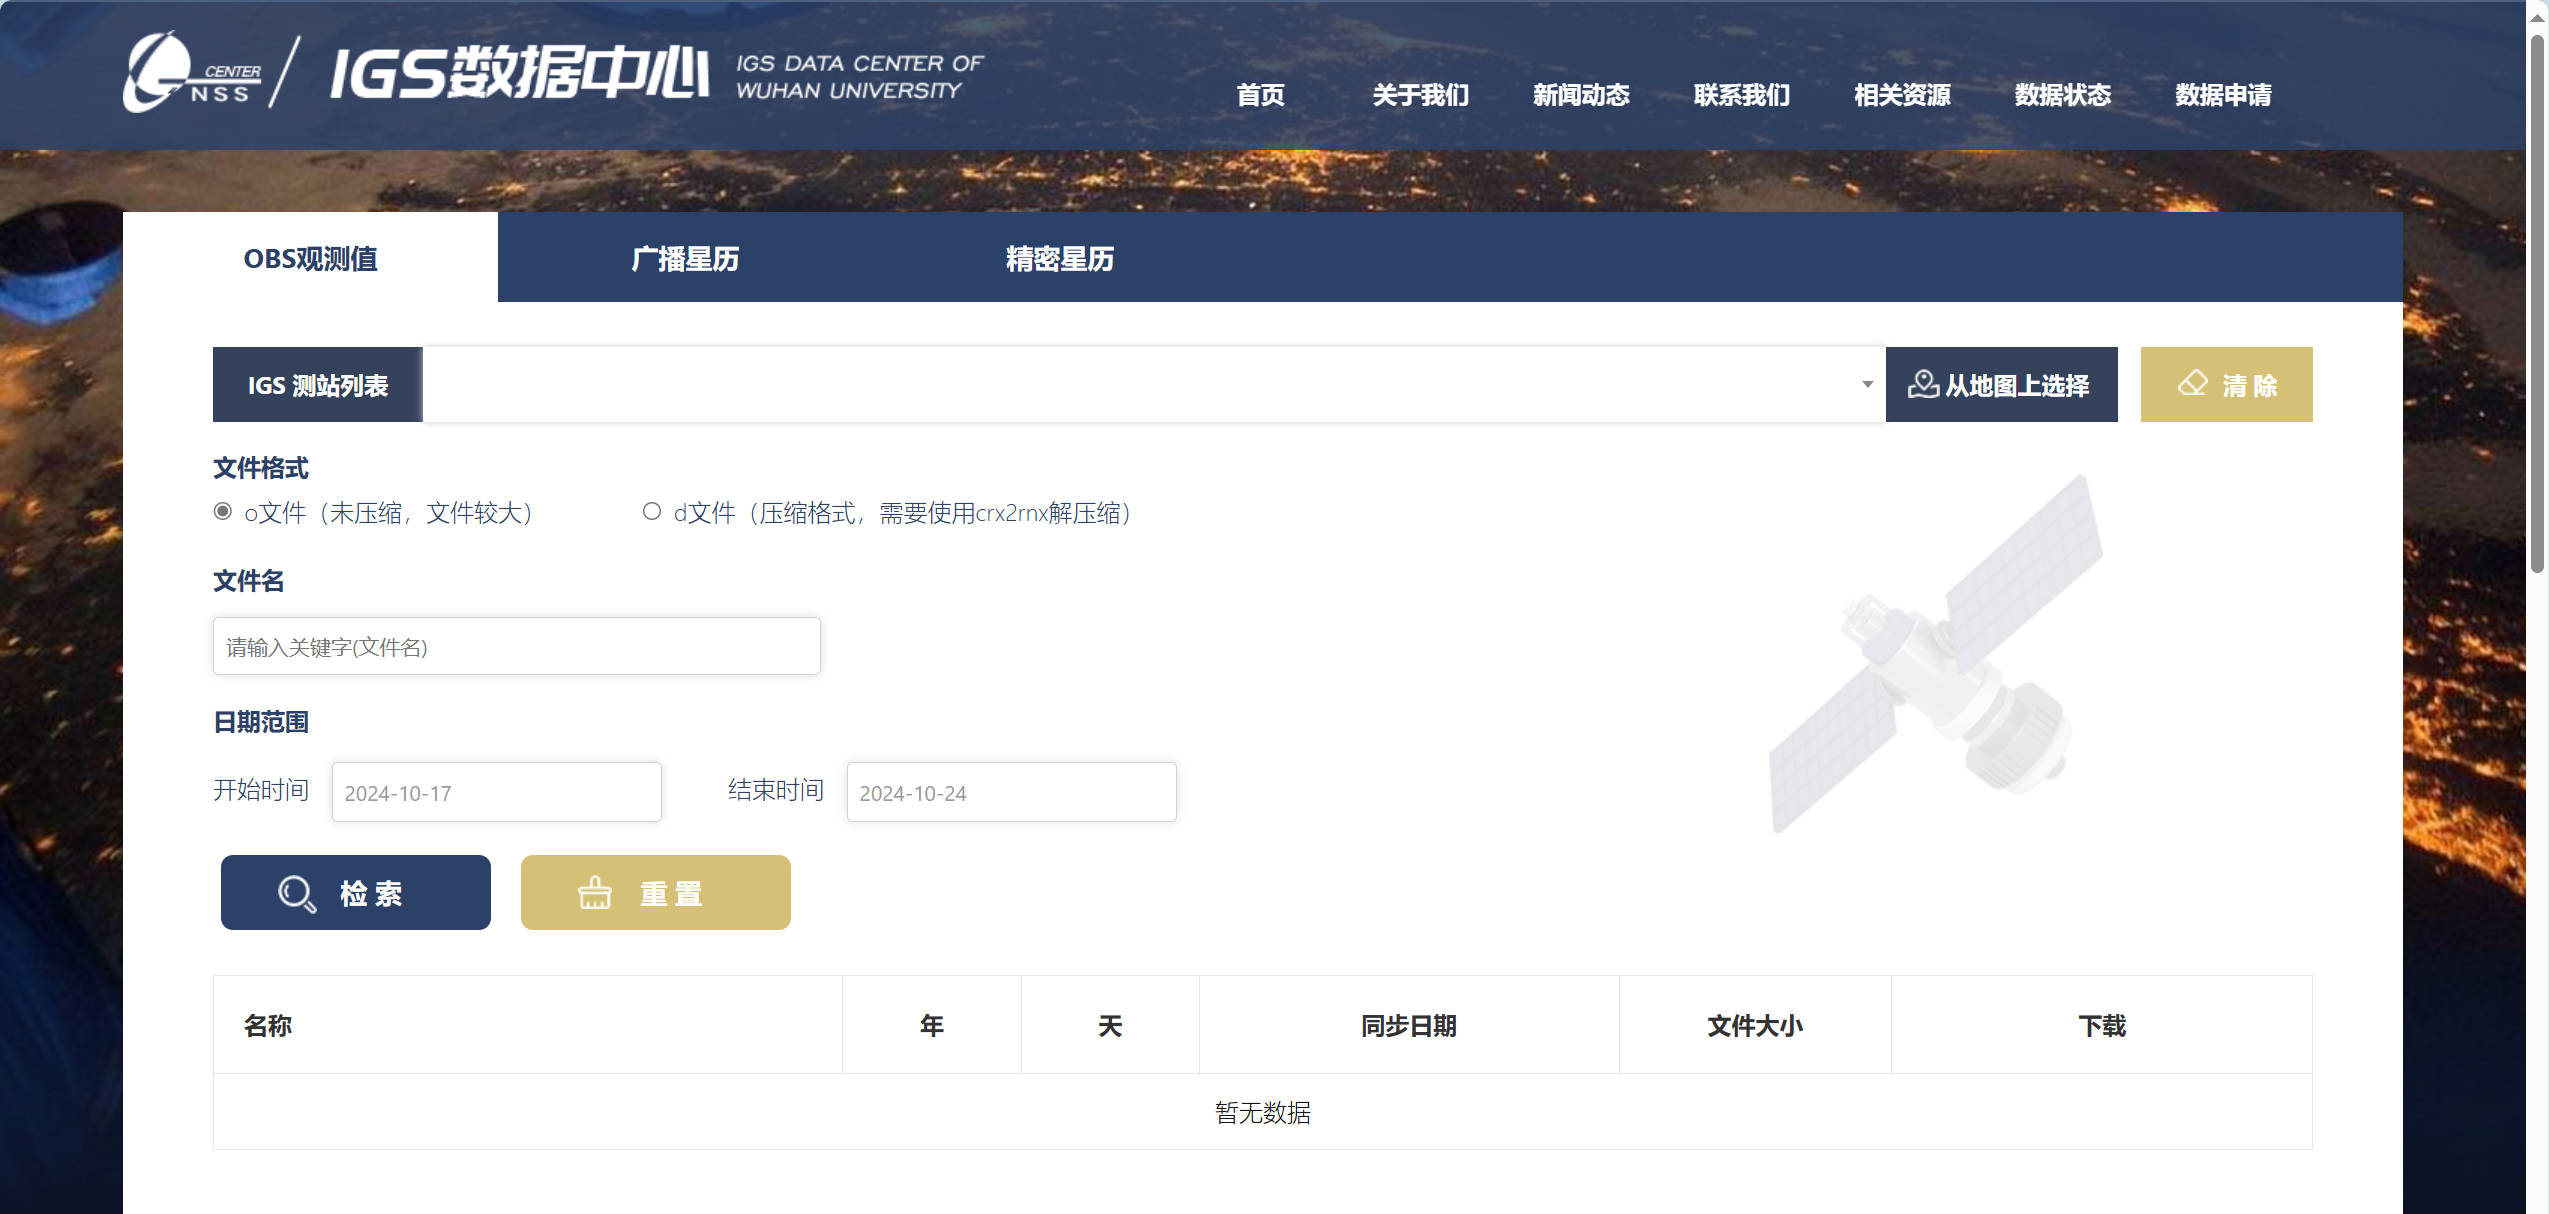The image size is (2549, 1214).
Task: Click the 检索 search button
Action: [355, 892]
